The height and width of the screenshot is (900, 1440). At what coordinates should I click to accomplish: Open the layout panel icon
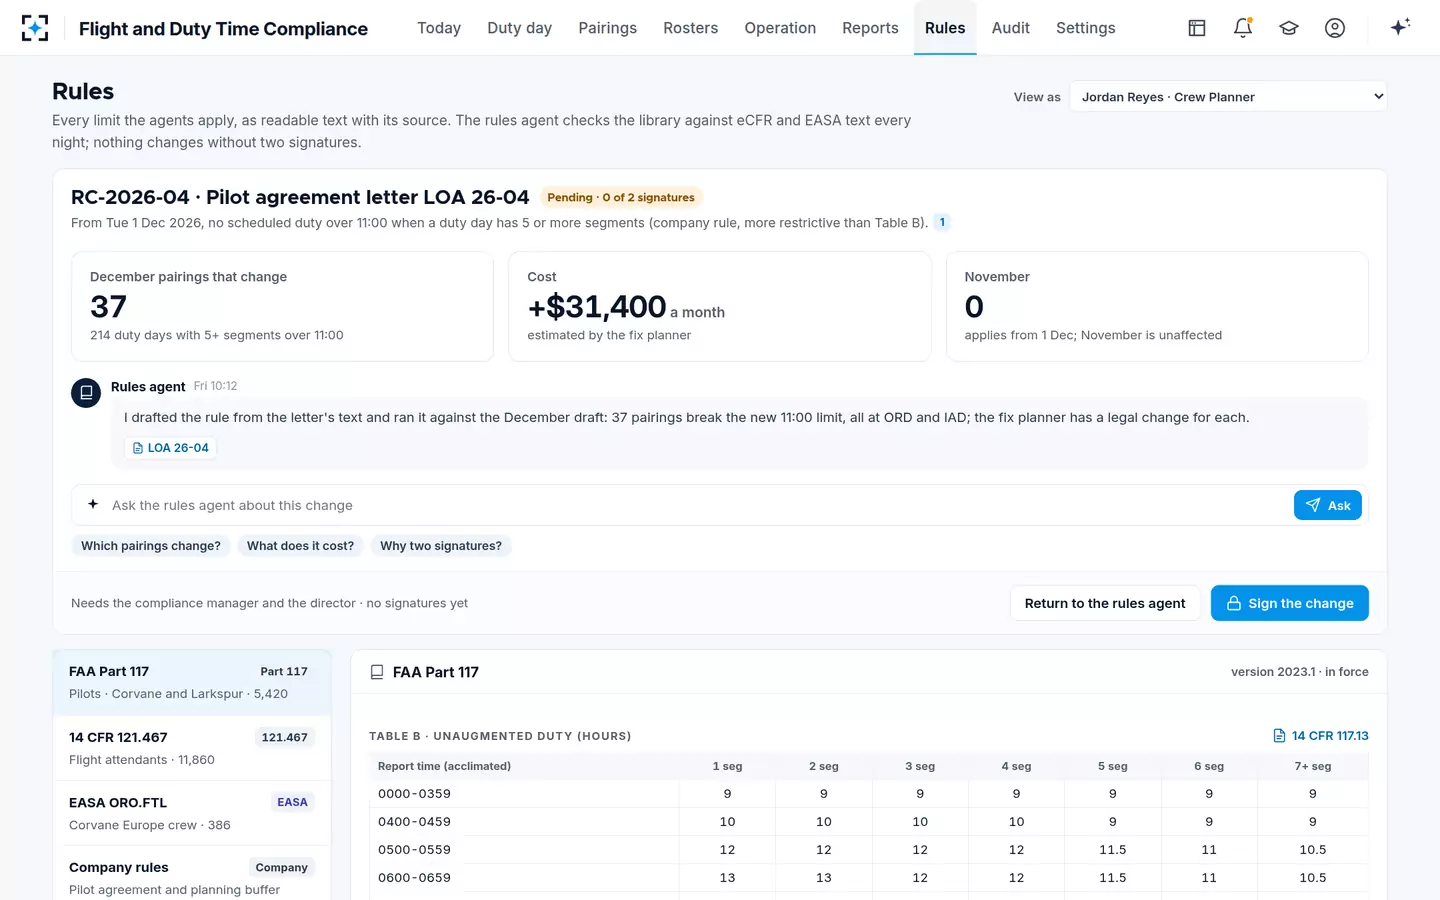pos(1197,28)
